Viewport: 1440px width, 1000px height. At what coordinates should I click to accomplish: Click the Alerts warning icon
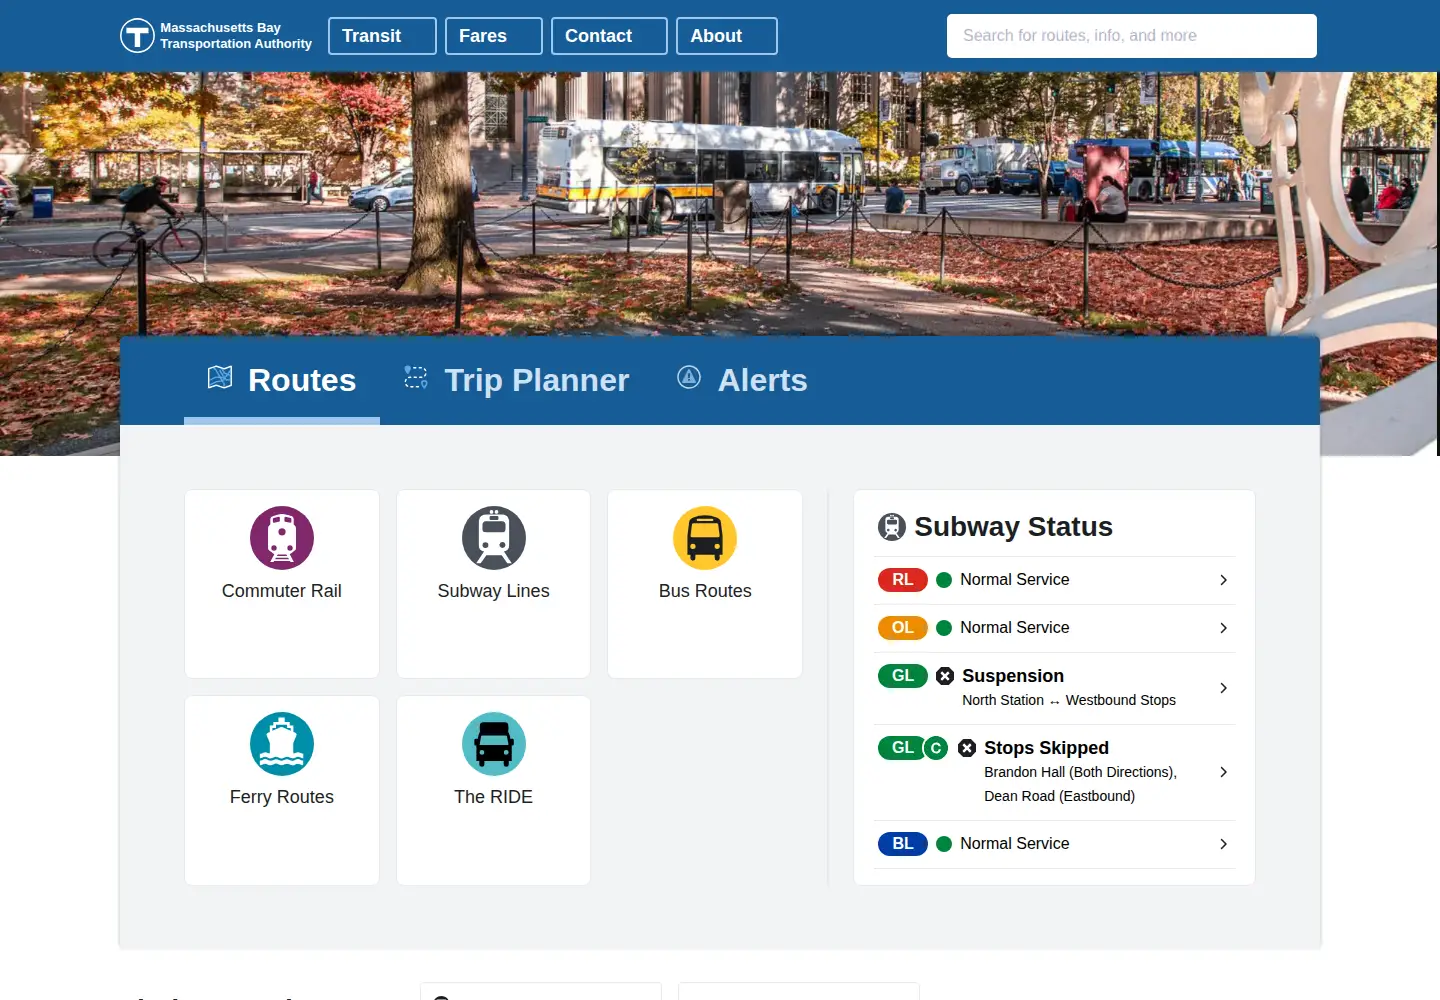(x=689, y=377)
